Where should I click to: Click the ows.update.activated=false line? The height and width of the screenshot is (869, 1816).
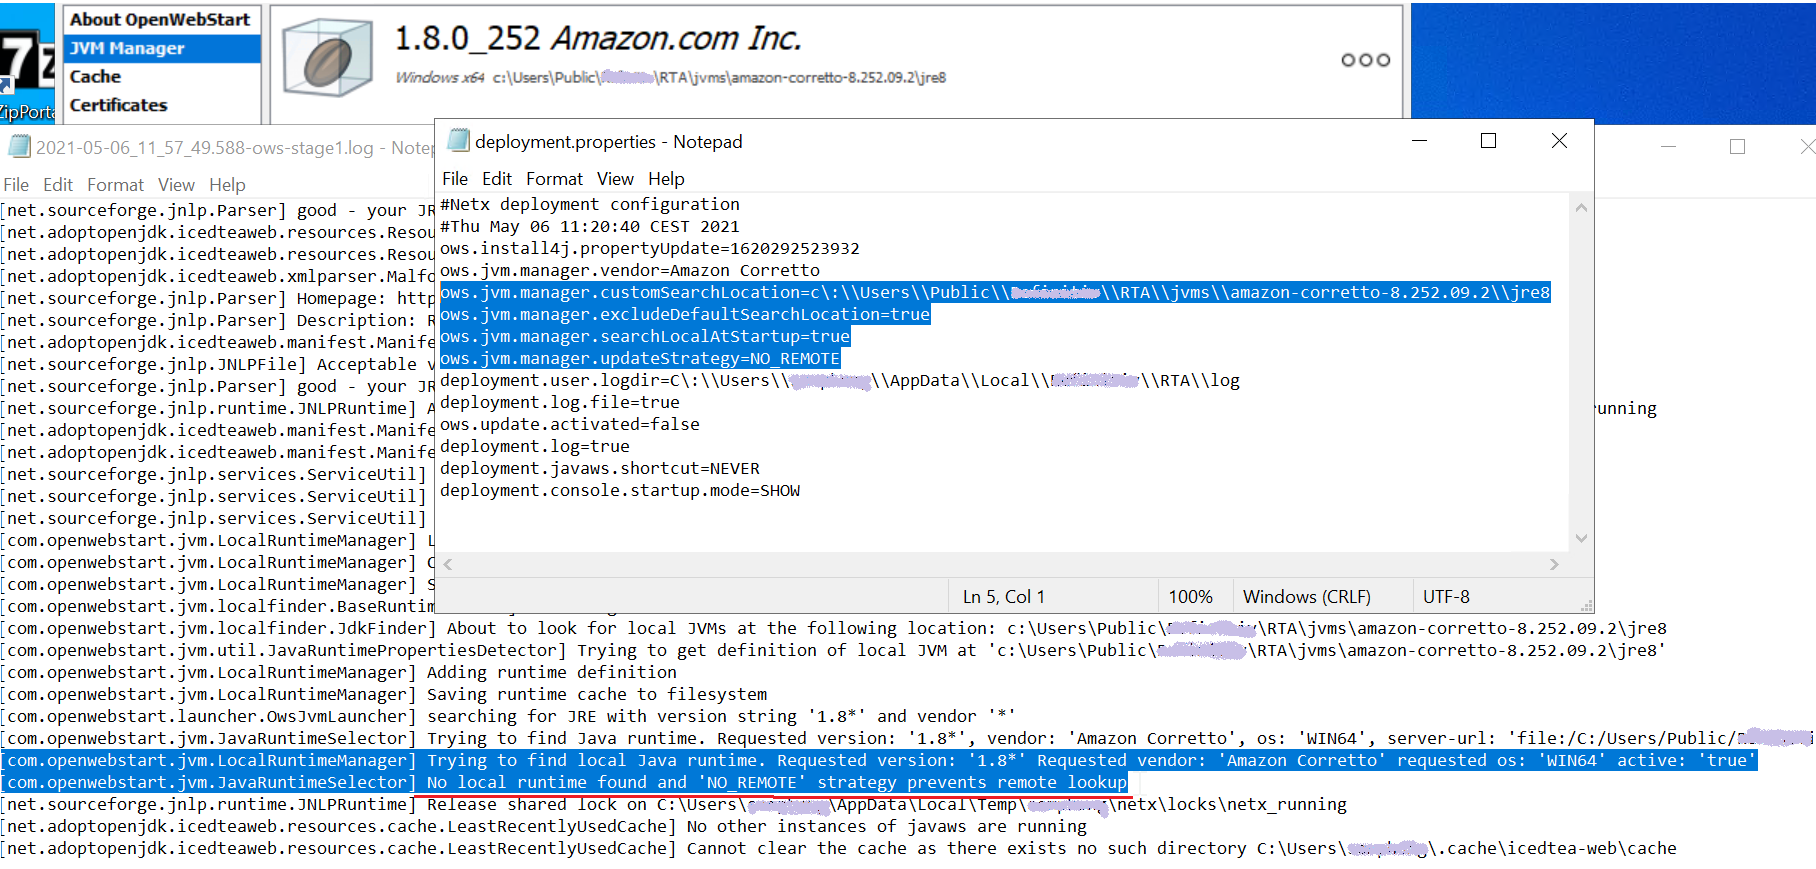pos(570,424)
